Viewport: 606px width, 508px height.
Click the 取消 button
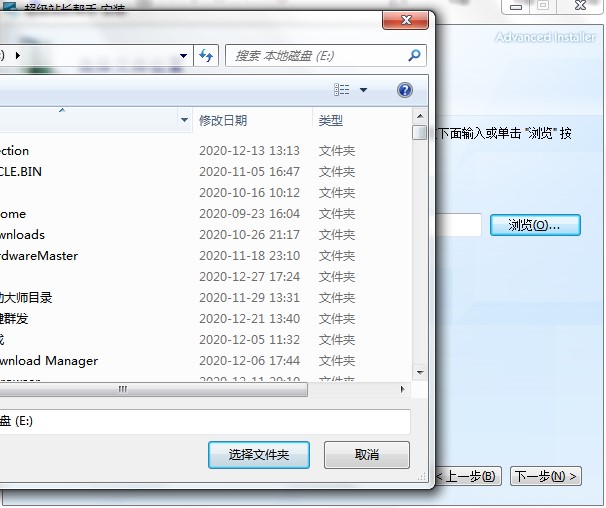(366, 455)
